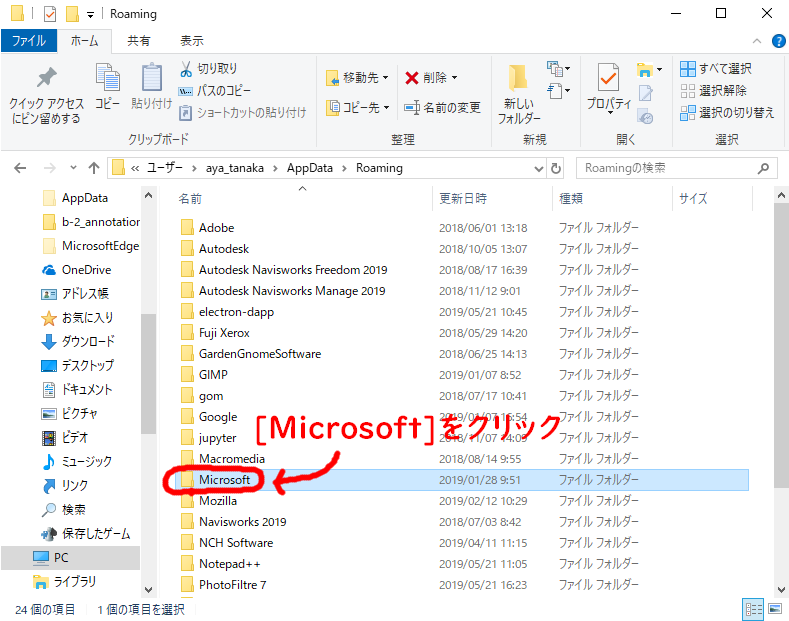Viewport: 789px width, 621px height.
Task: Click the Forward navigation arrow
Action: pos(49,168)
